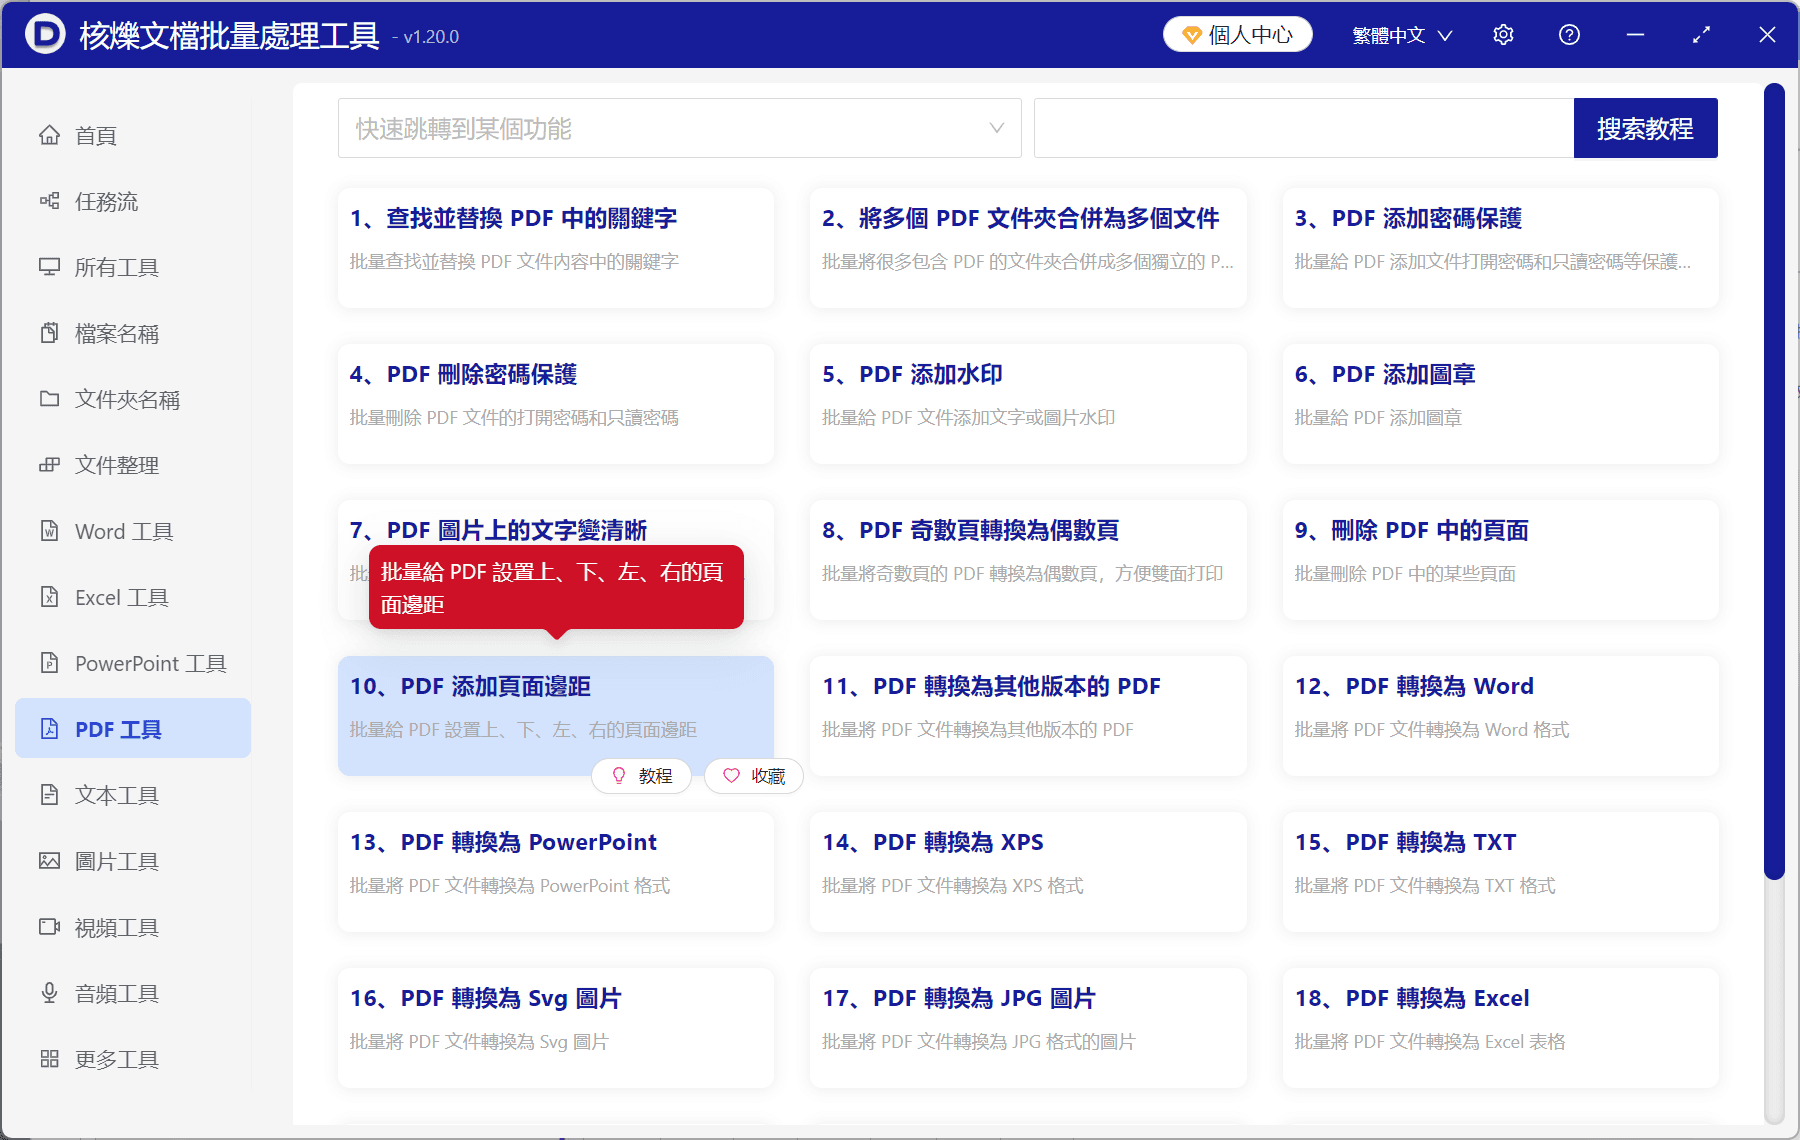Click the settings gear icon
Screen dimensions: 1800x1140
click(1503, 34)
